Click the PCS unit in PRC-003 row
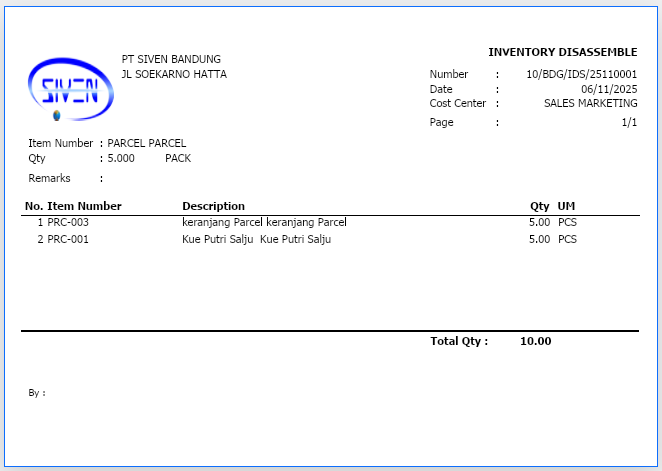Viewport: 662px width, 471px height. (x=567, y=222)
